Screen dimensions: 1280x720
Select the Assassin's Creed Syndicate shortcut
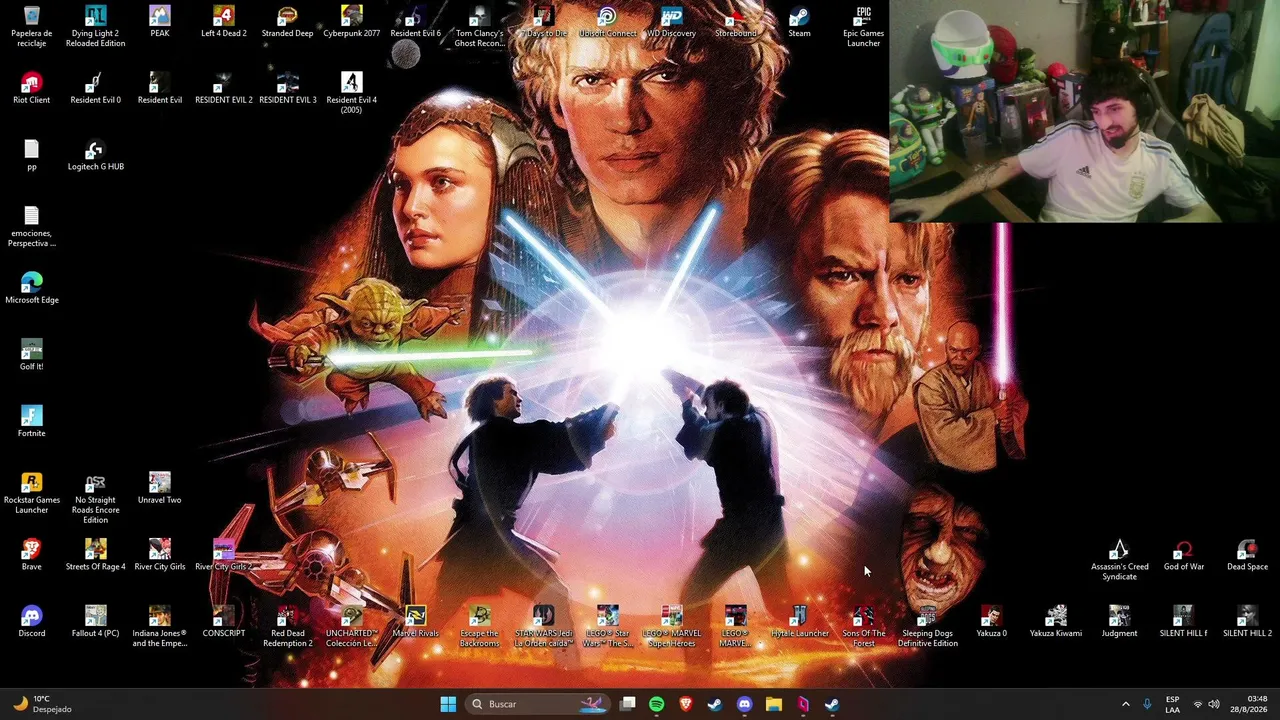coord(1120,560)
